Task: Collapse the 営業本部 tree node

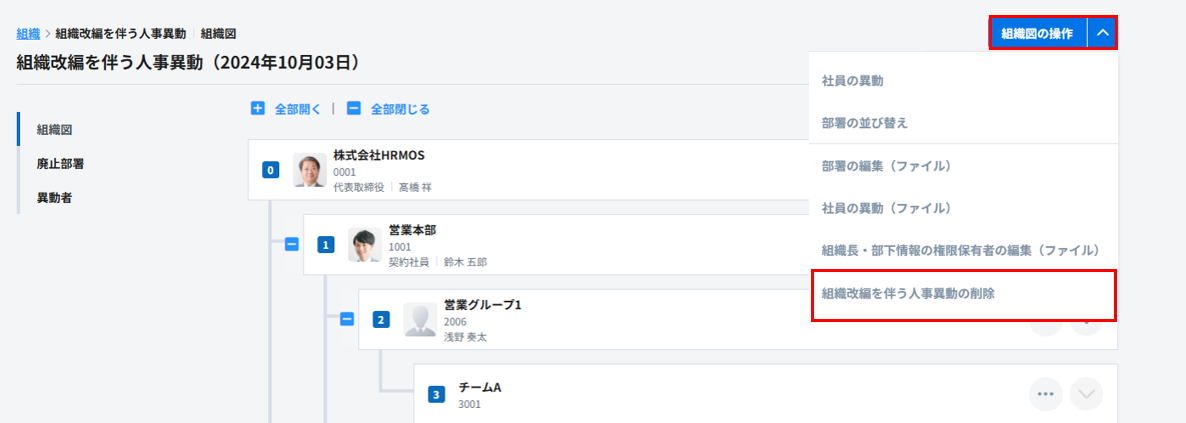Action: point(292,244)
